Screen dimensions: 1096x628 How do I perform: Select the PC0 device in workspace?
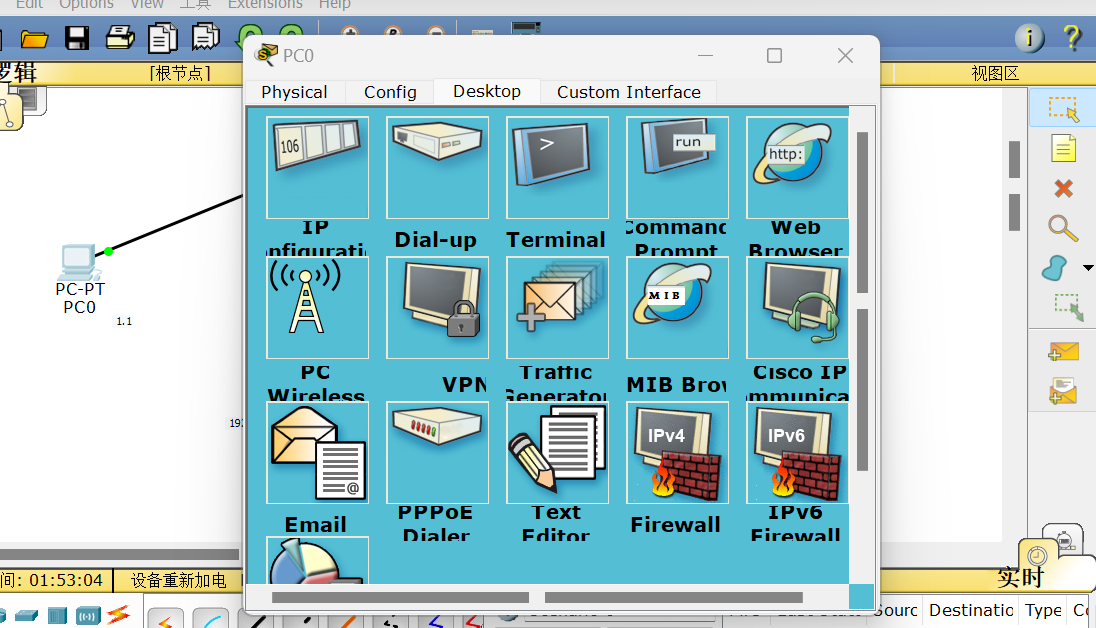(x=78, y=262)
